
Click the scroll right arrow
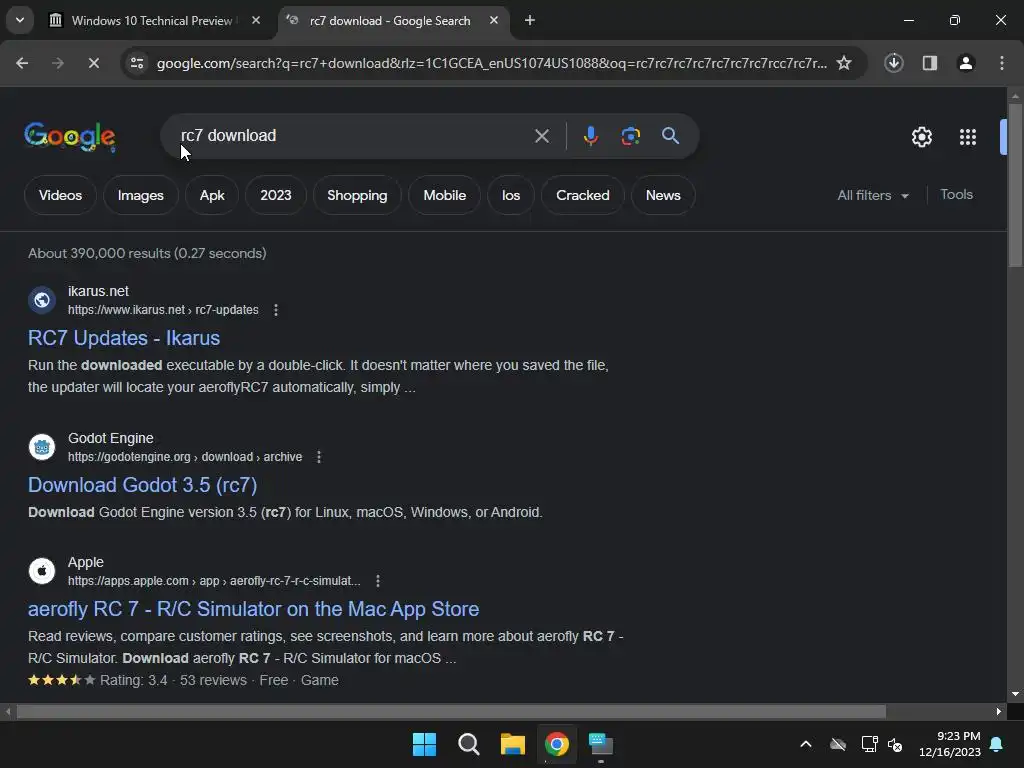(x=999, y=711)
